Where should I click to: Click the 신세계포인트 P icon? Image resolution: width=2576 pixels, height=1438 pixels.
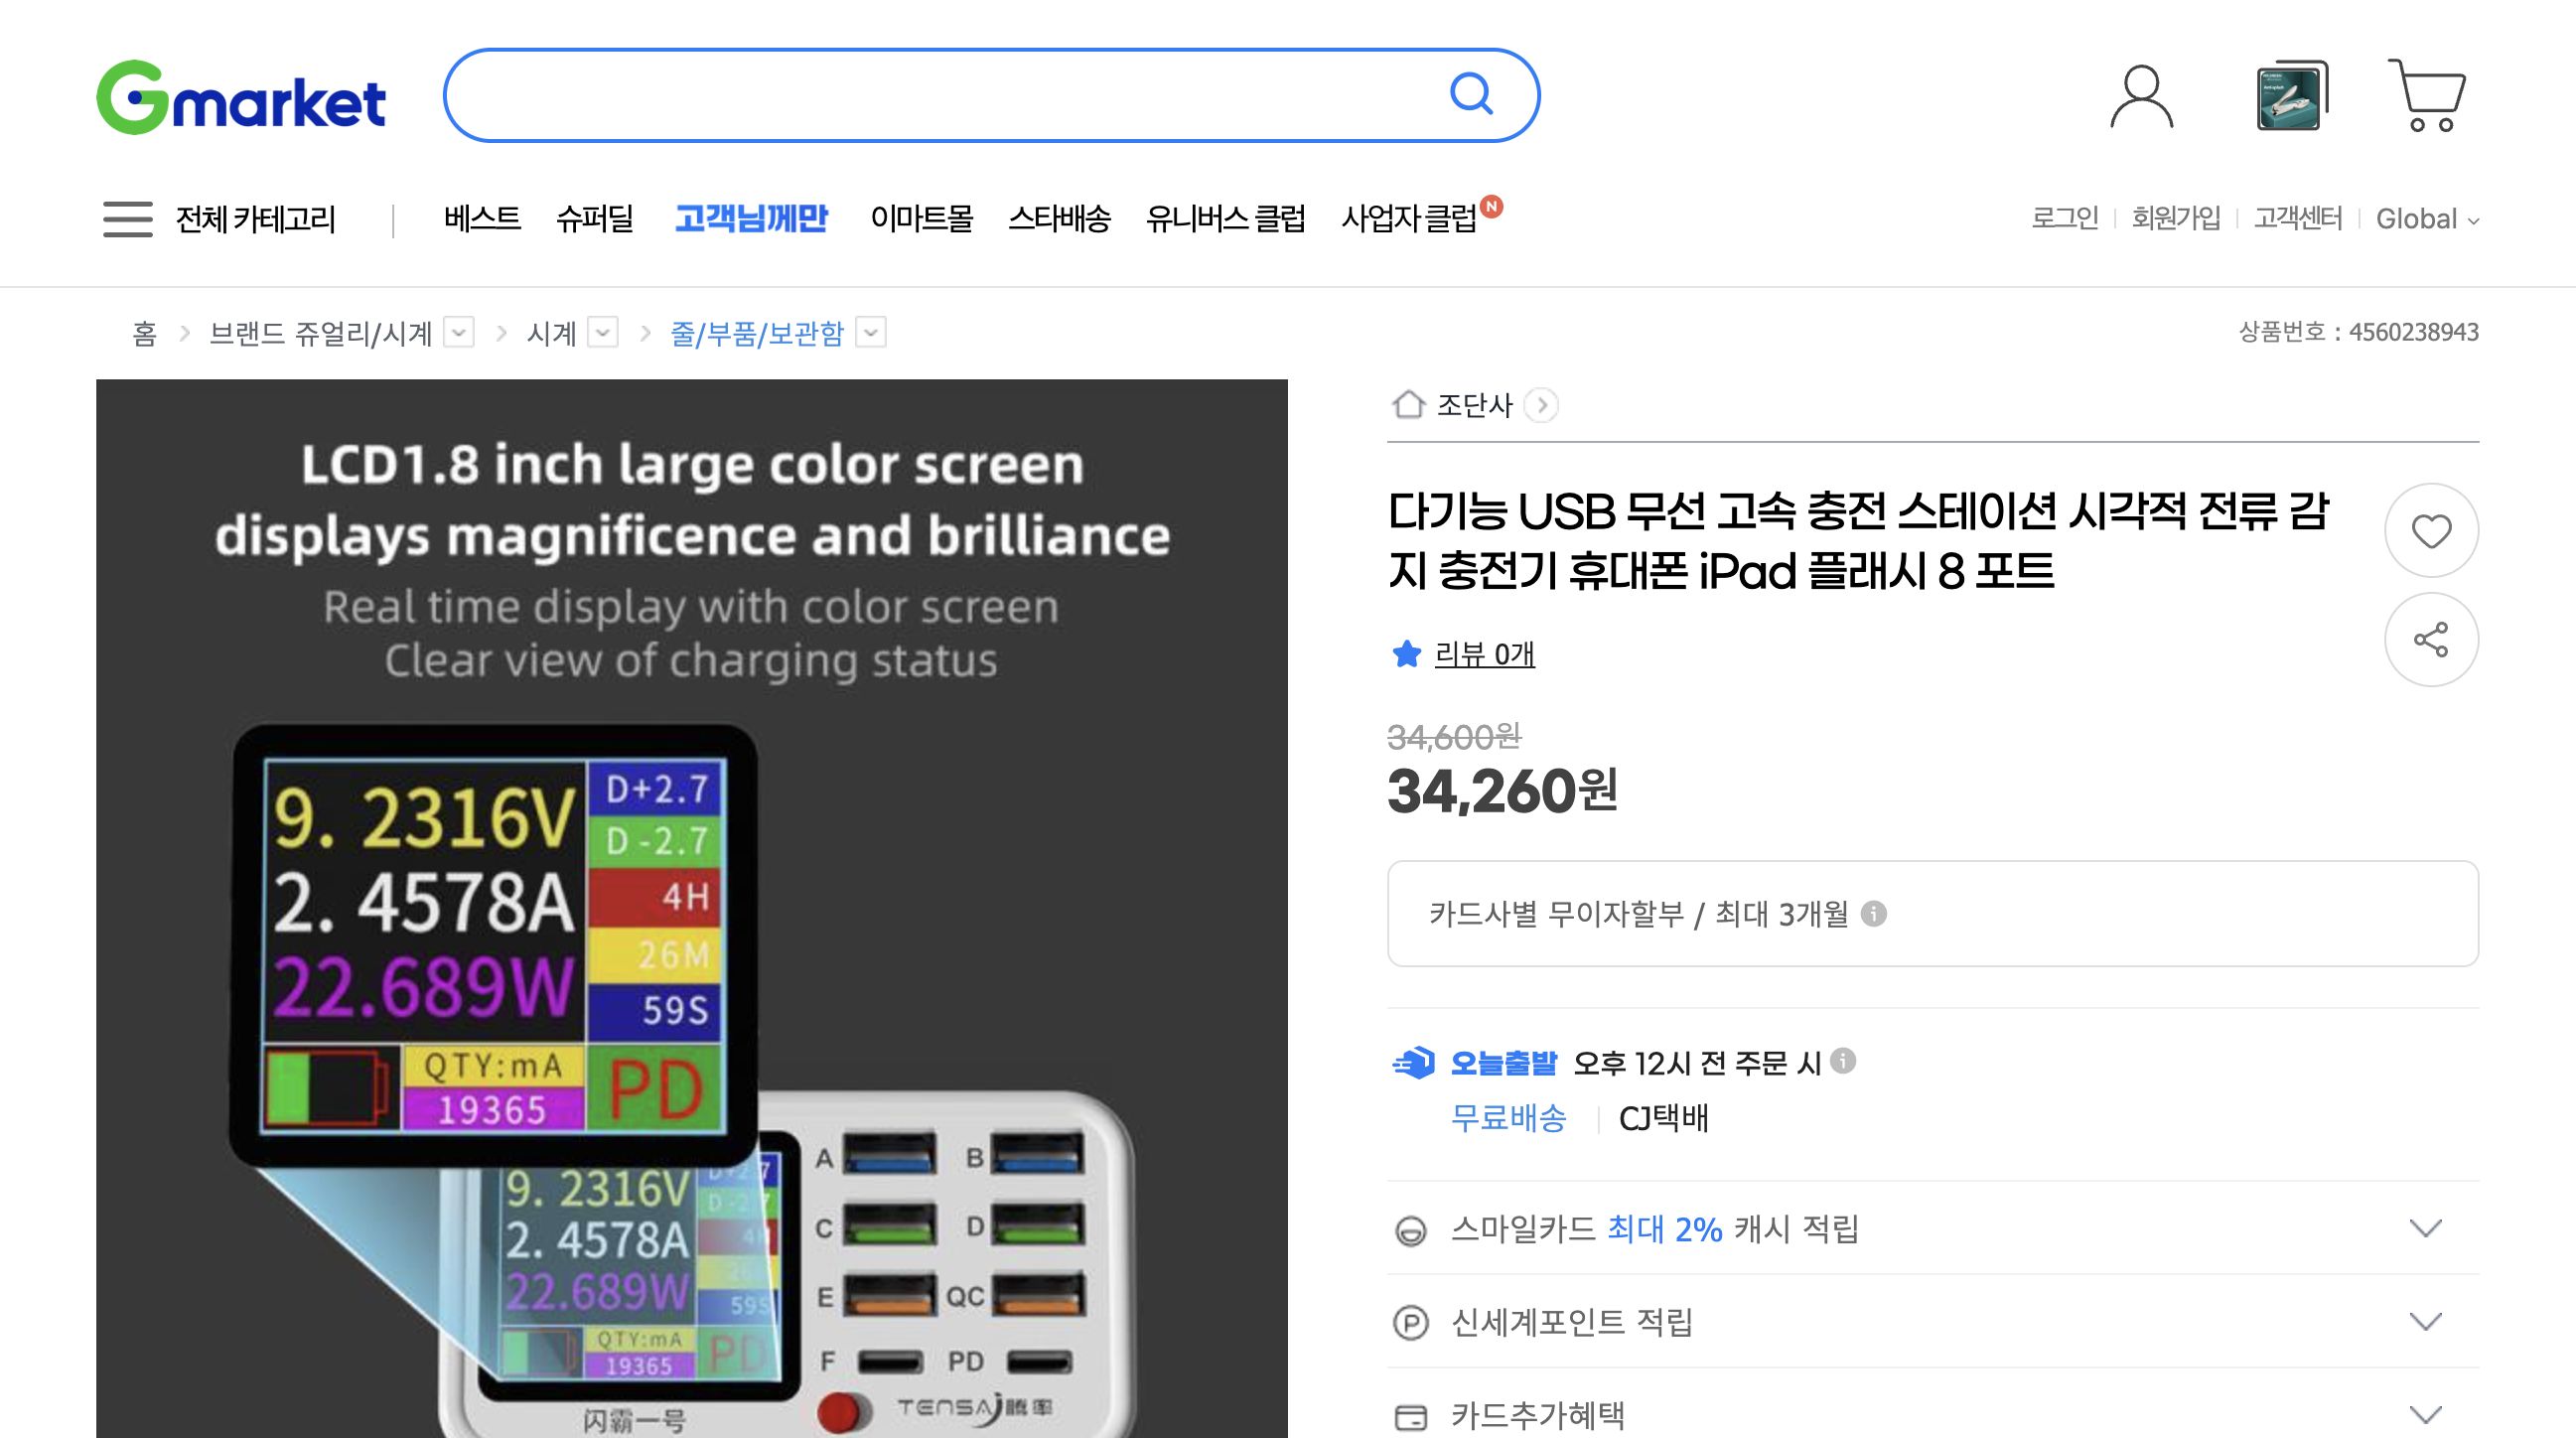tap(1410, 1320)
